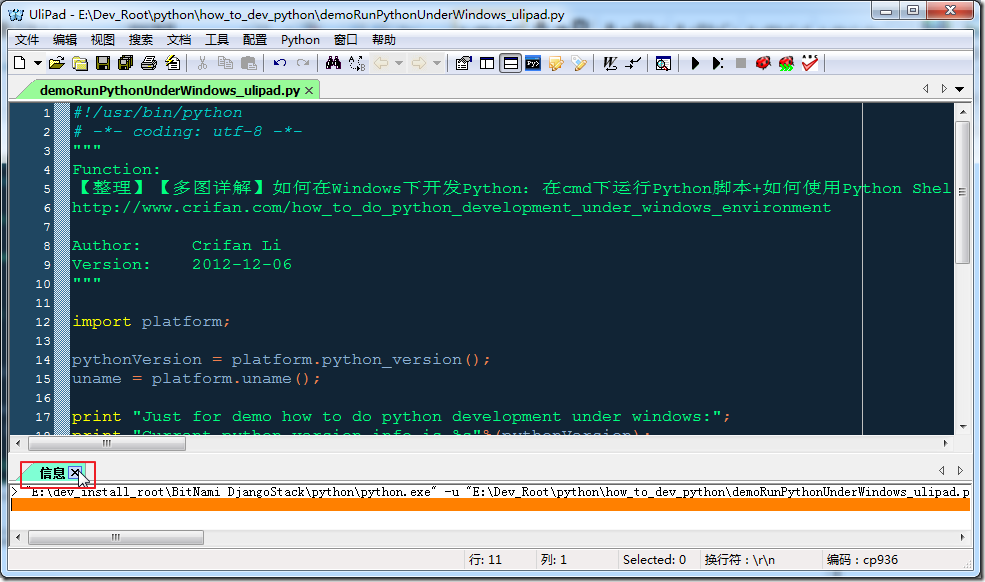Viewport: 985px width, 582px height.
Task: Click the session folders icon next to Open
Action: 80,63
